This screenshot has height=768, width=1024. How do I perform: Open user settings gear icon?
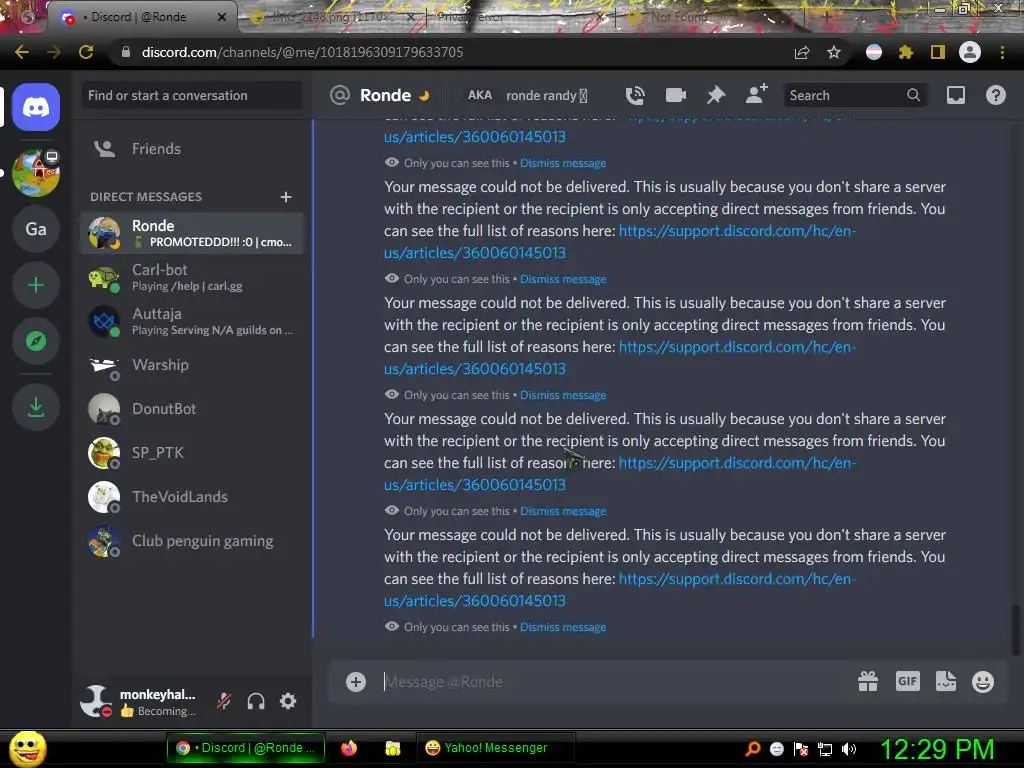(x=288, y=701)
